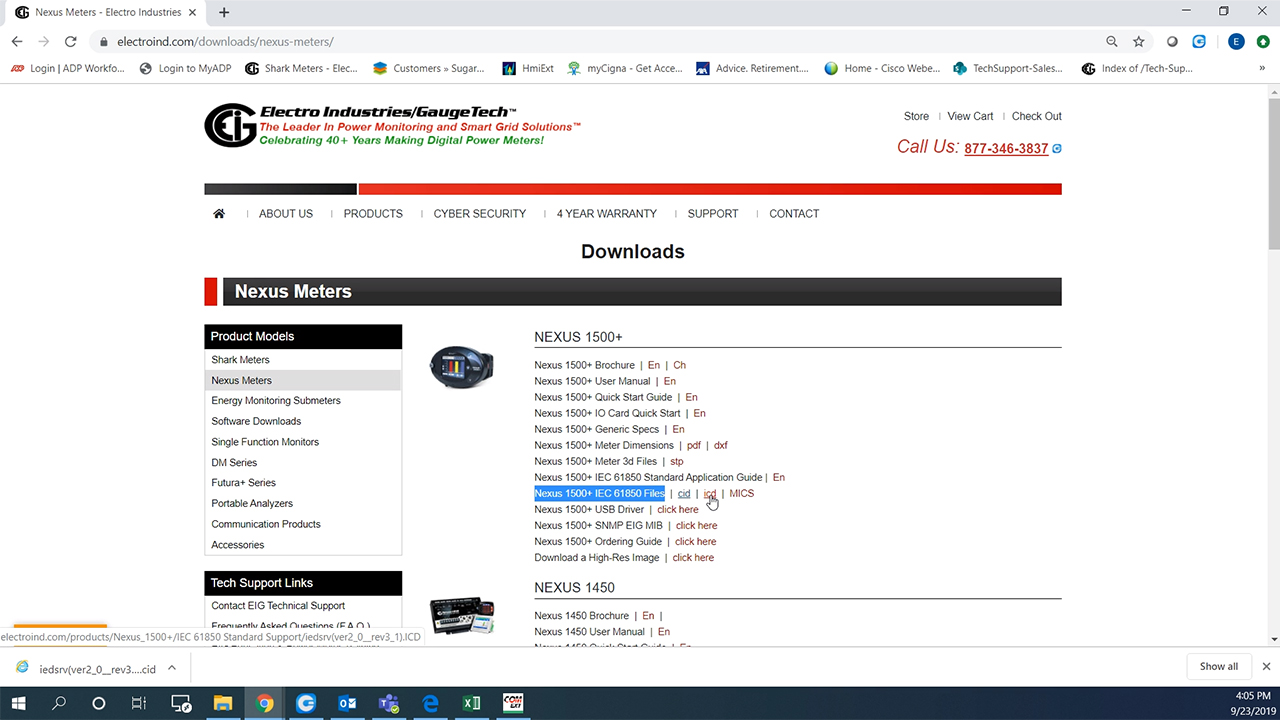Screen dimensions: 1280x720
Task: Download IEC 61850 Files cid link
Action: pos(684,493)
